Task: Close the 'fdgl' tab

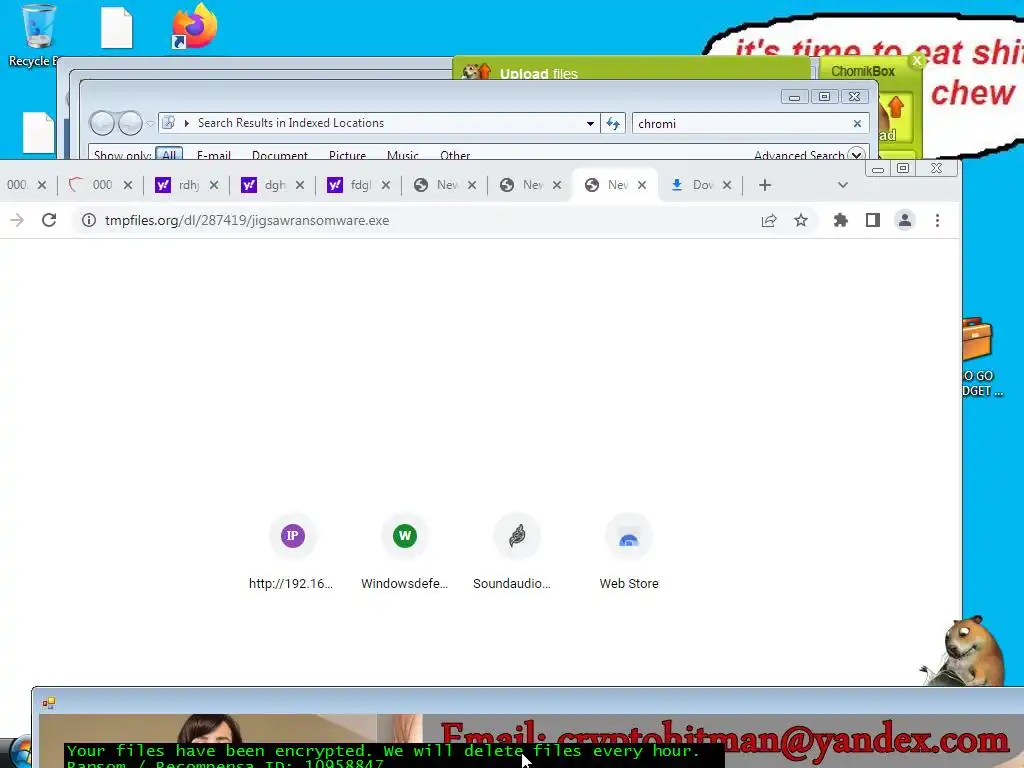Action: 386,185
